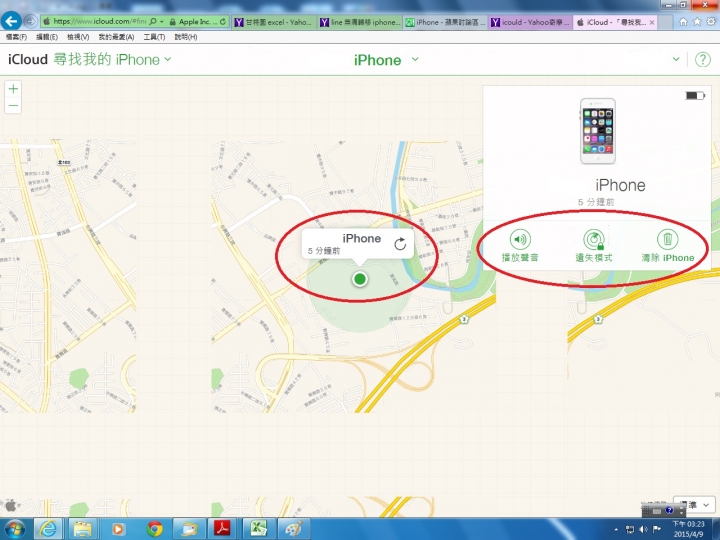Switch to the iPhone forum tab

(x=446, y=22)
